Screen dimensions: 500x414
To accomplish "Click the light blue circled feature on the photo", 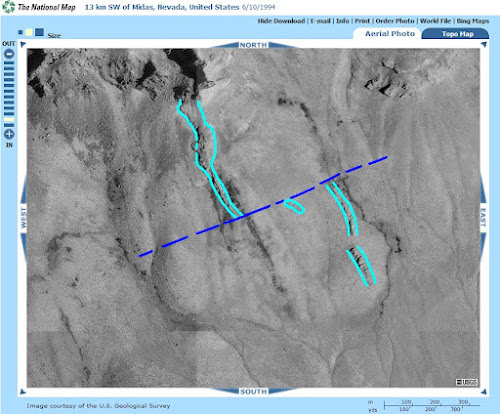I will 294,206.
